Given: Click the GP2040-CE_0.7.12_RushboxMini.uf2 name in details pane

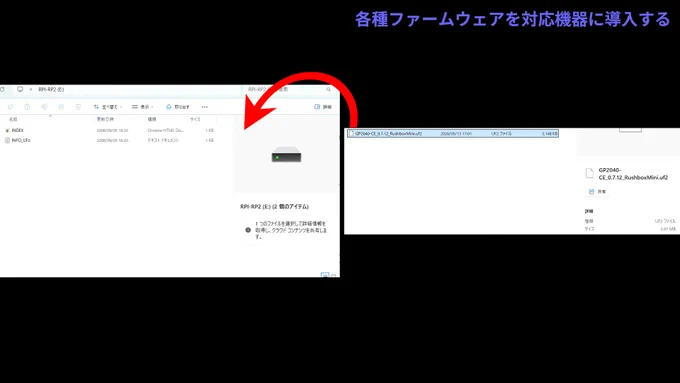Looking at the screenshot, I should click(x=633, y=173).
